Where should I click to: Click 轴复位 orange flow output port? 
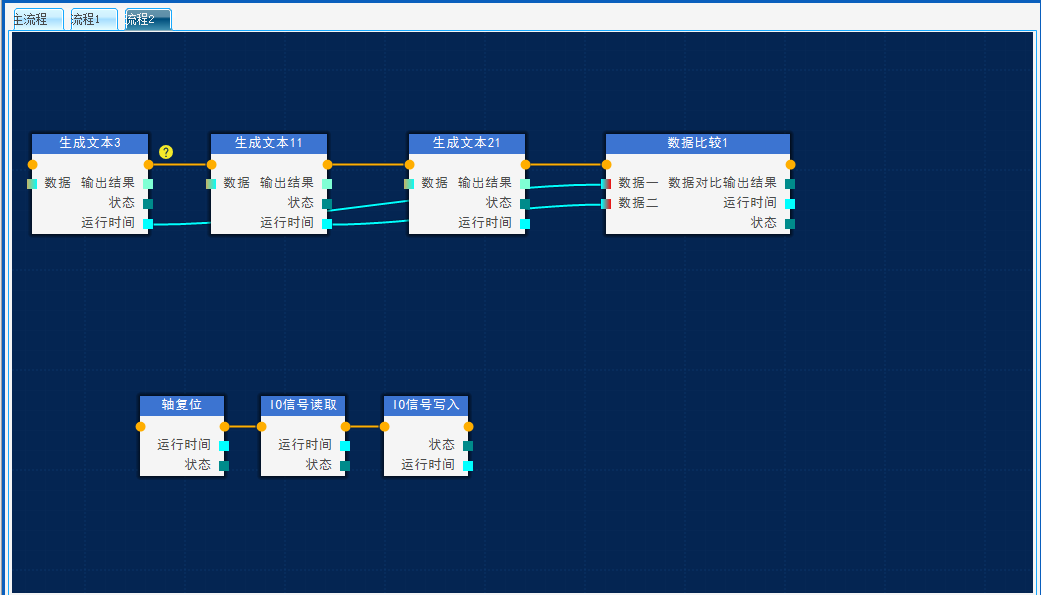[x=224, y=427]
